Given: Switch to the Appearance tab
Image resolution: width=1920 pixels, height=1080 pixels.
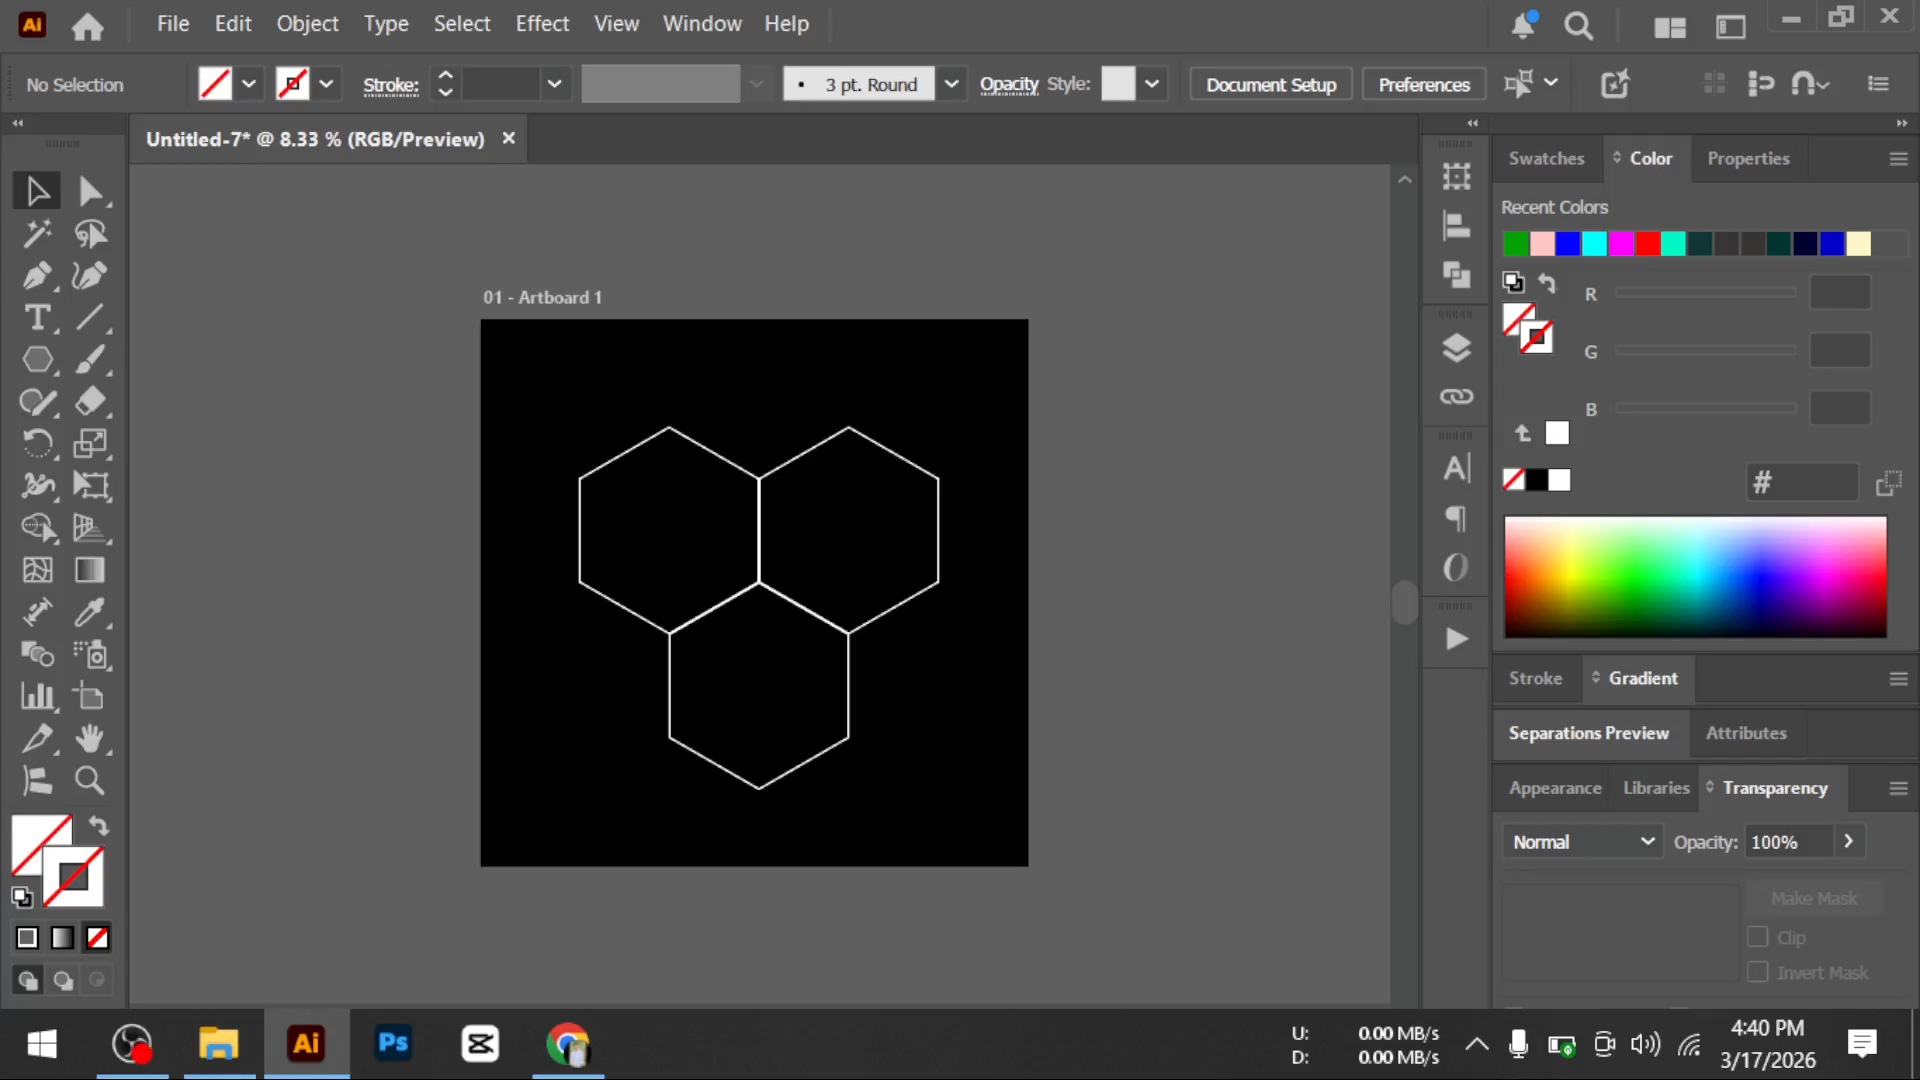Looking at the screenshot, I should 1555,788.
